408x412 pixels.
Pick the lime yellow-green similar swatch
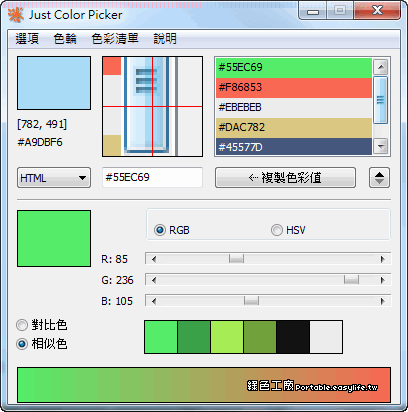pyautogui.click(x=227, y=337)
